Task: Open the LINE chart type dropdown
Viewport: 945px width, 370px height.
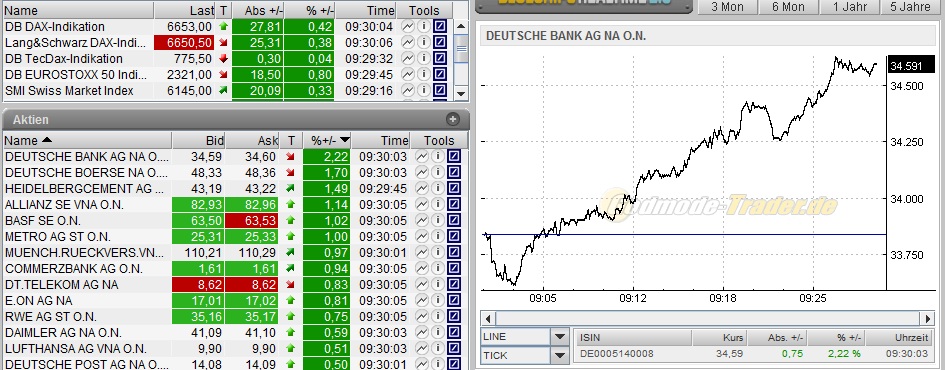Action: click(560, 337)
